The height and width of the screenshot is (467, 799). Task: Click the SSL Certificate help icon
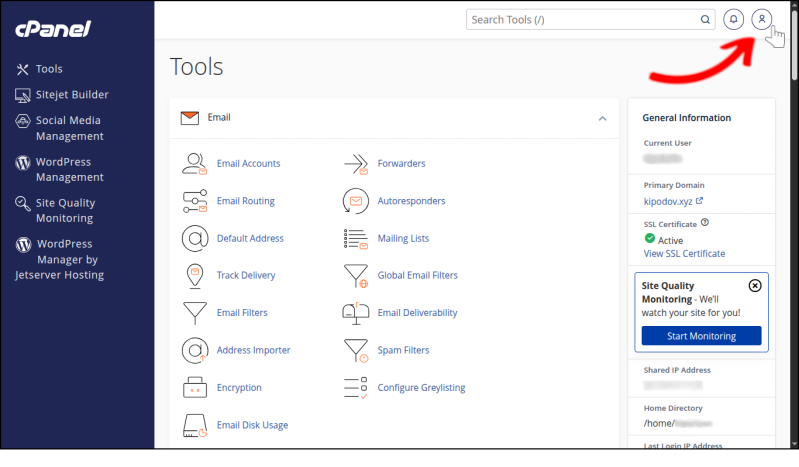(705, 222)
